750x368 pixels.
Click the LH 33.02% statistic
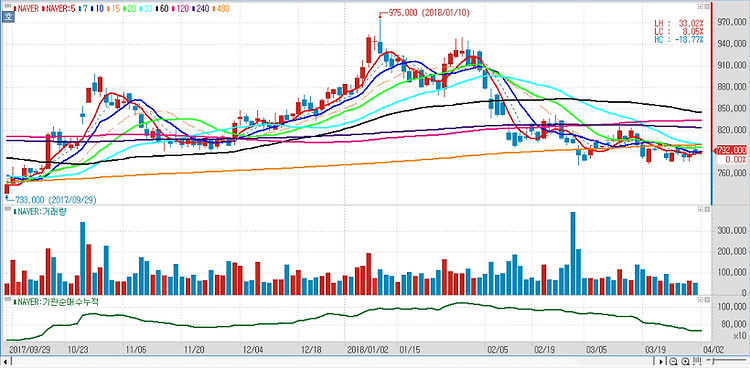679,23
